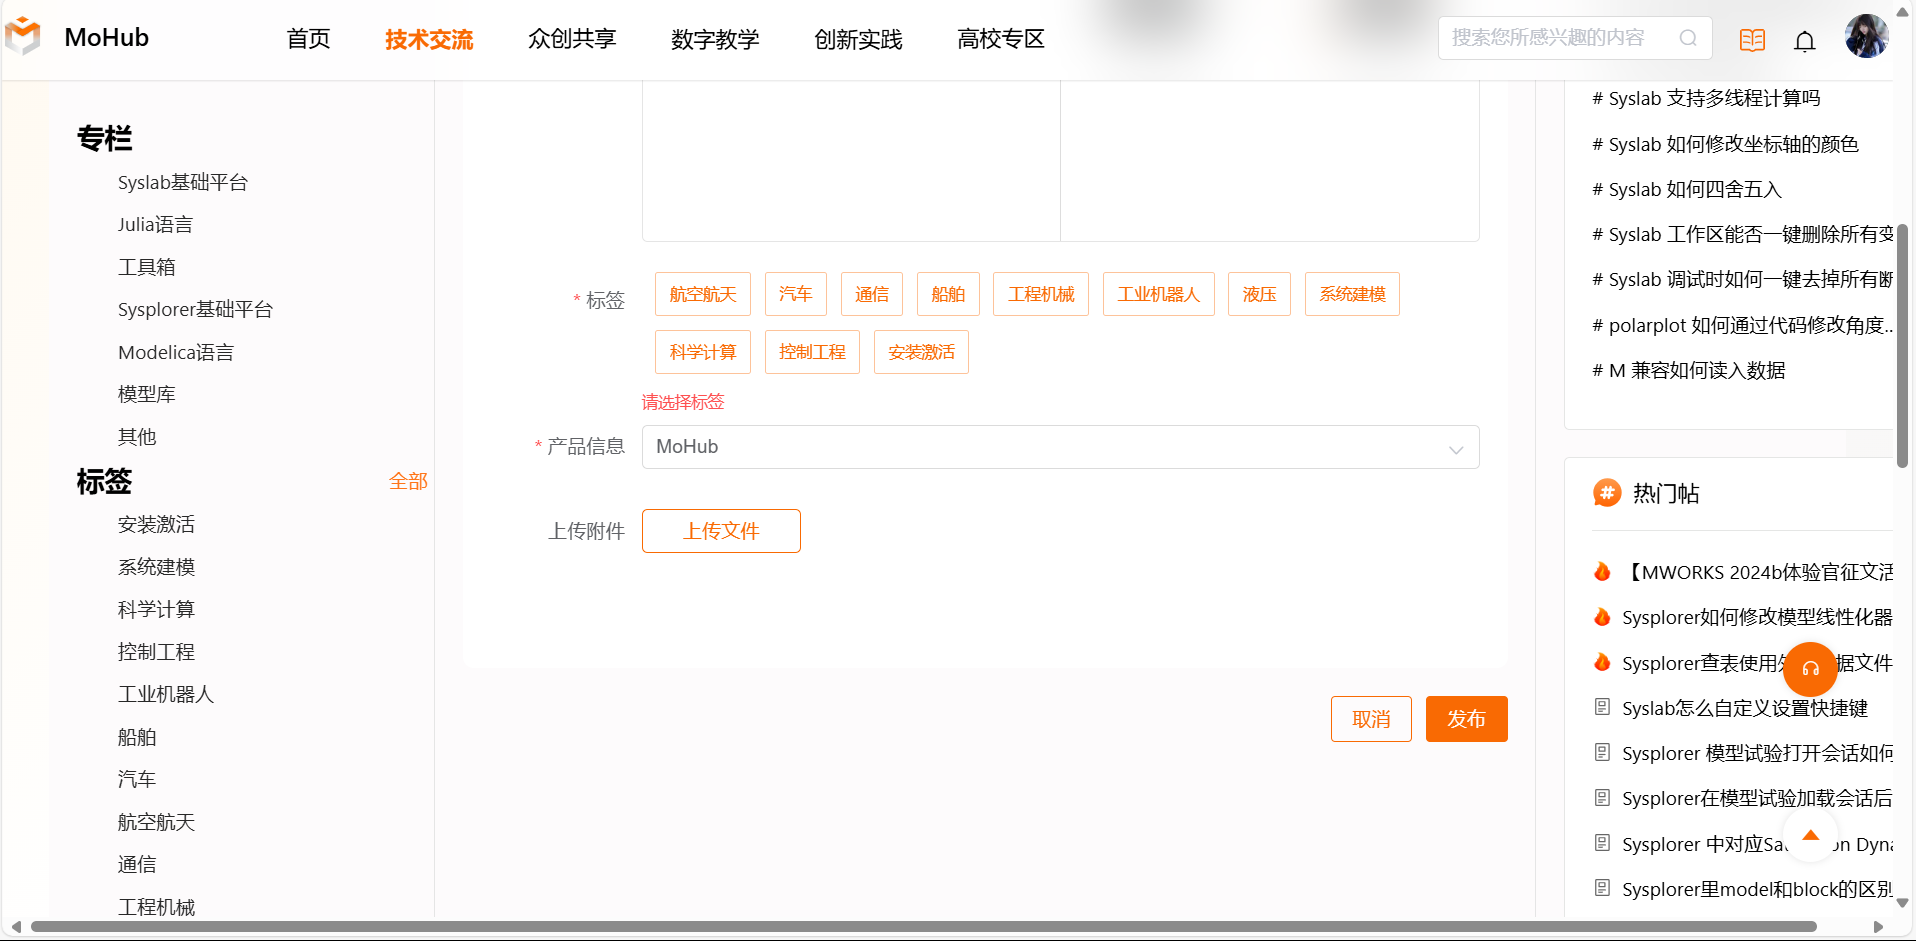The height and width of the screenshot is (941, 1916).
Task: Open the 模型库 column
Action: click(147, 394)
